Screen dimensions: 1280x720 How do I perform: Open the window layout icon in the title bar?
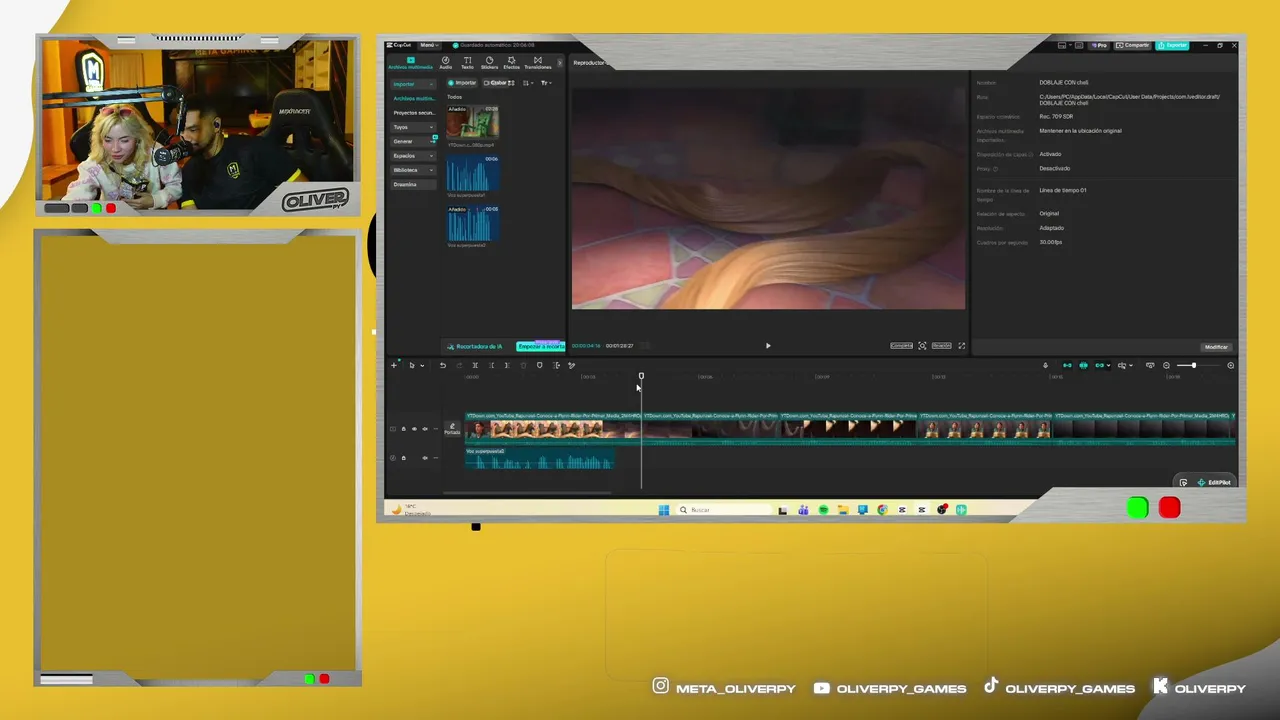pyautogui.click(x=1062, y=45)
